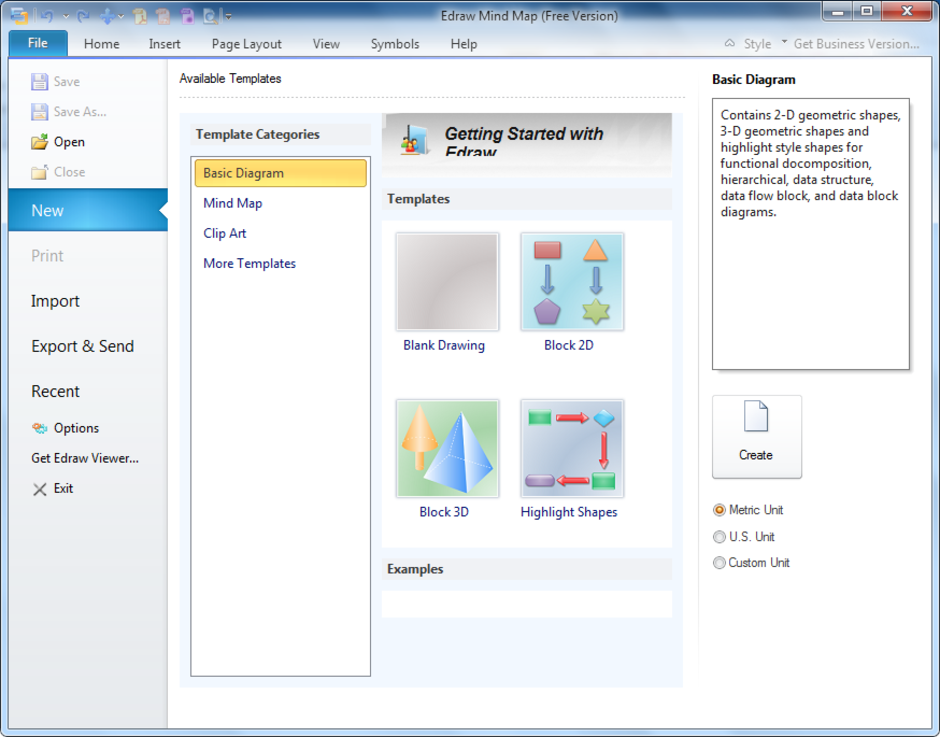
Task: Open Customize Quick Access Toolbar dropdown
Action: (x=228, y=17)
